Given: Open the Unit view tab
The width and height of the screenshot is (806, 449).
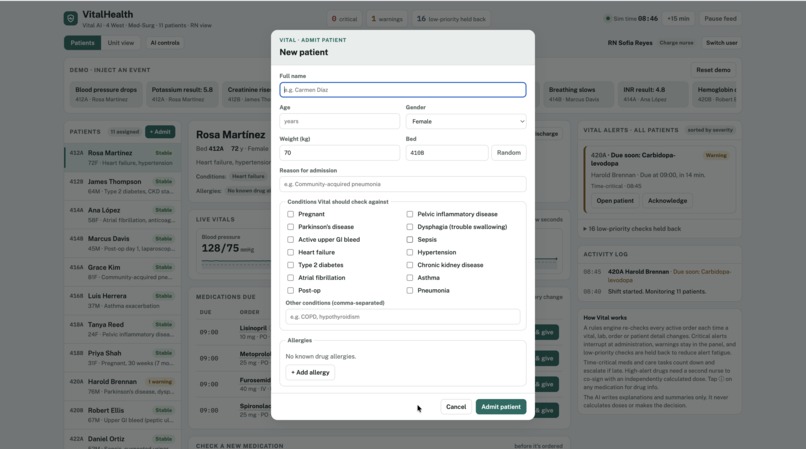Looking at the screenshot, I should pos(121,43).
